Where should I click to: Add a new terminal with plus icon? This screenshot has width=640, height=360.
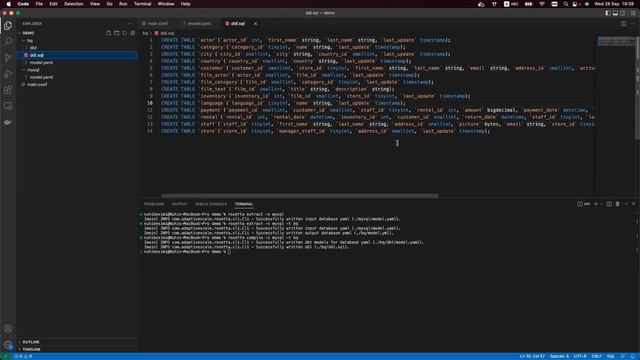click(x=596, y=204)
